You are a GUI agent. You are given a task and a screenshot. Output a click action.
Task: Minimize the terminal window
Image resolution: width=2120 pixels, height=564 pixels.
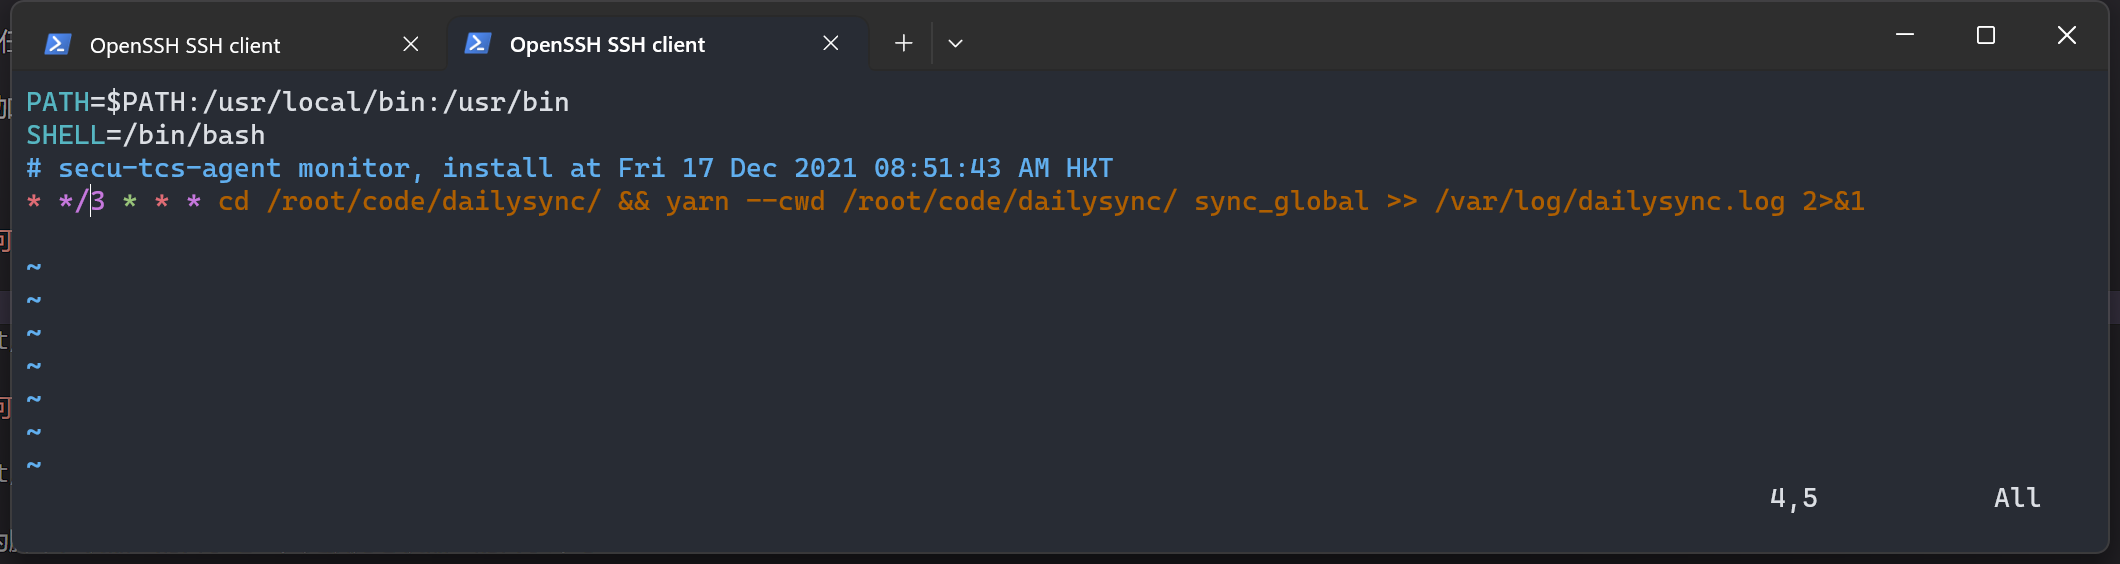pos(1905,35)
